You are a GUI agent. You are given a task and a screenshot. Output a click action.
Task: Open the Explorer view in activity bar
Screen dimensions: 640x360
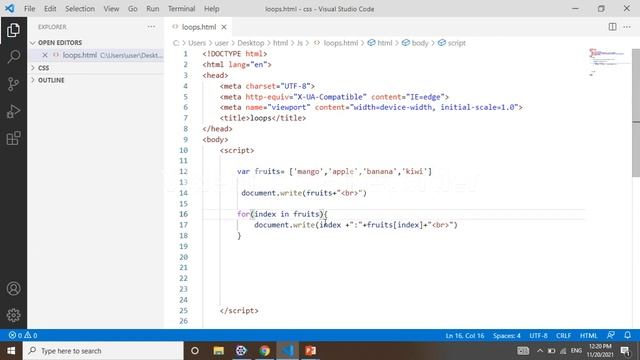13,30
